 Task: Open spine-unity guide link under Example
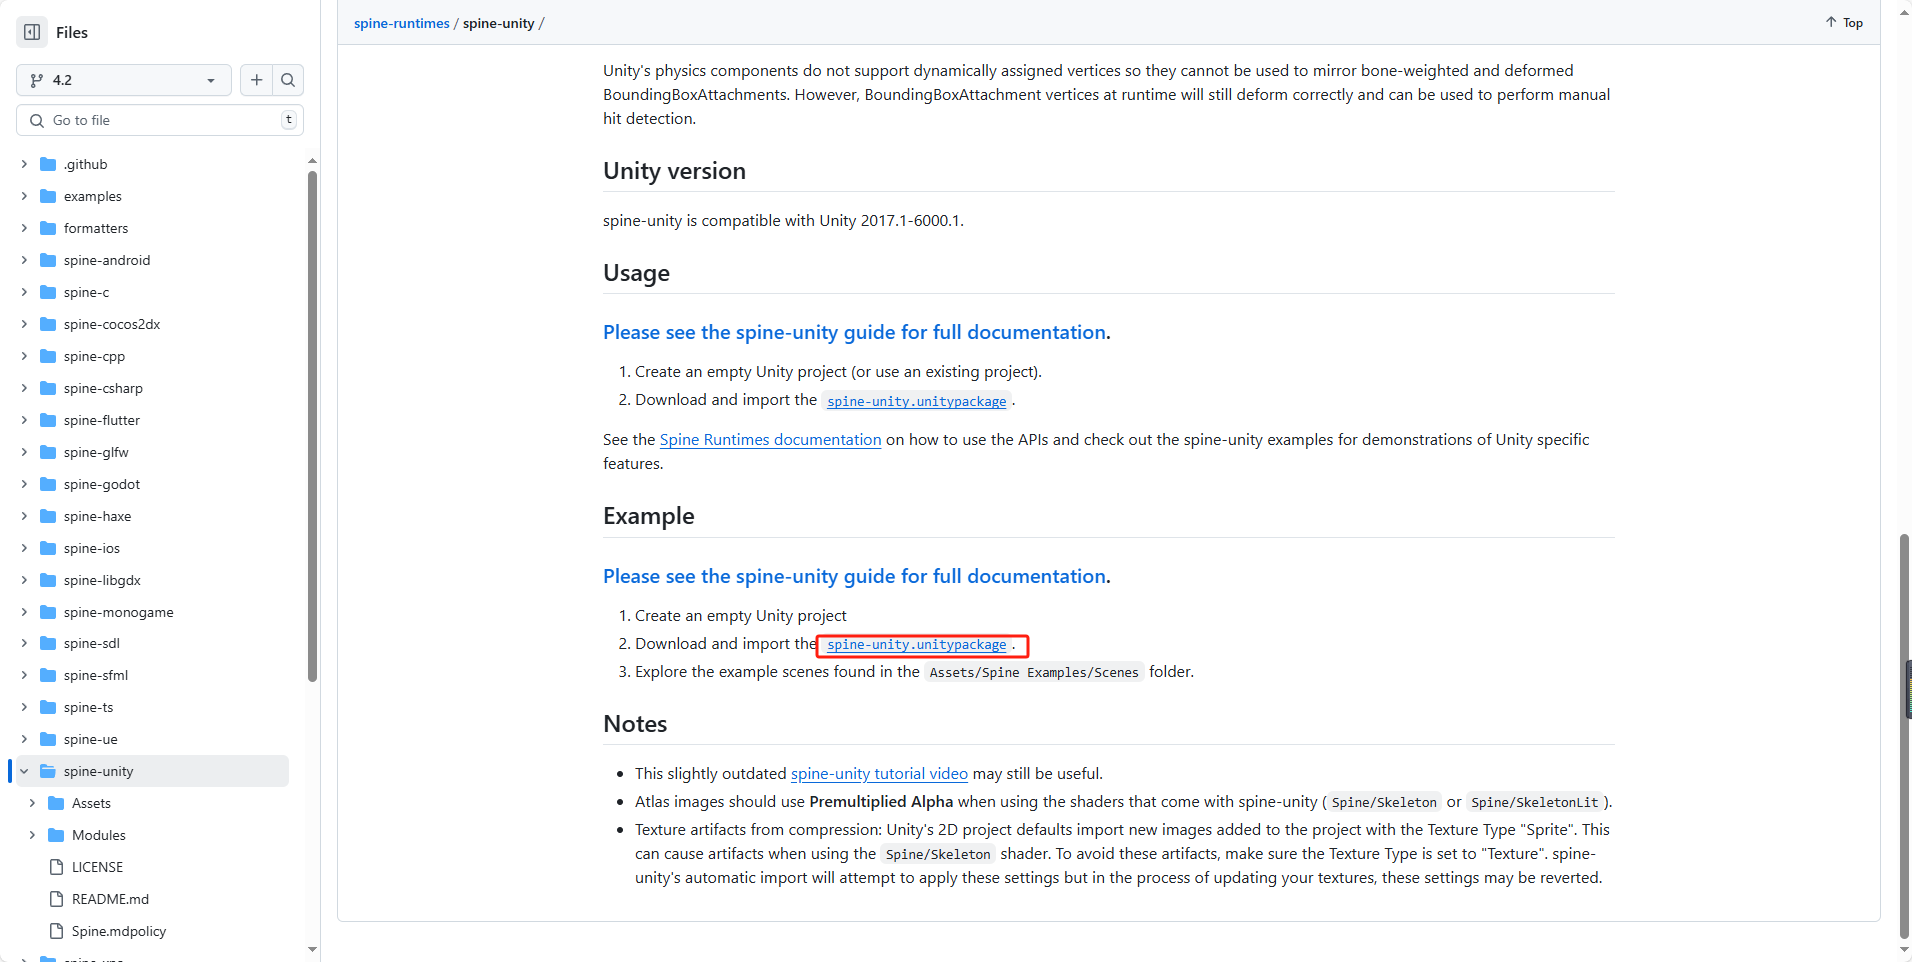click(855, 576)
